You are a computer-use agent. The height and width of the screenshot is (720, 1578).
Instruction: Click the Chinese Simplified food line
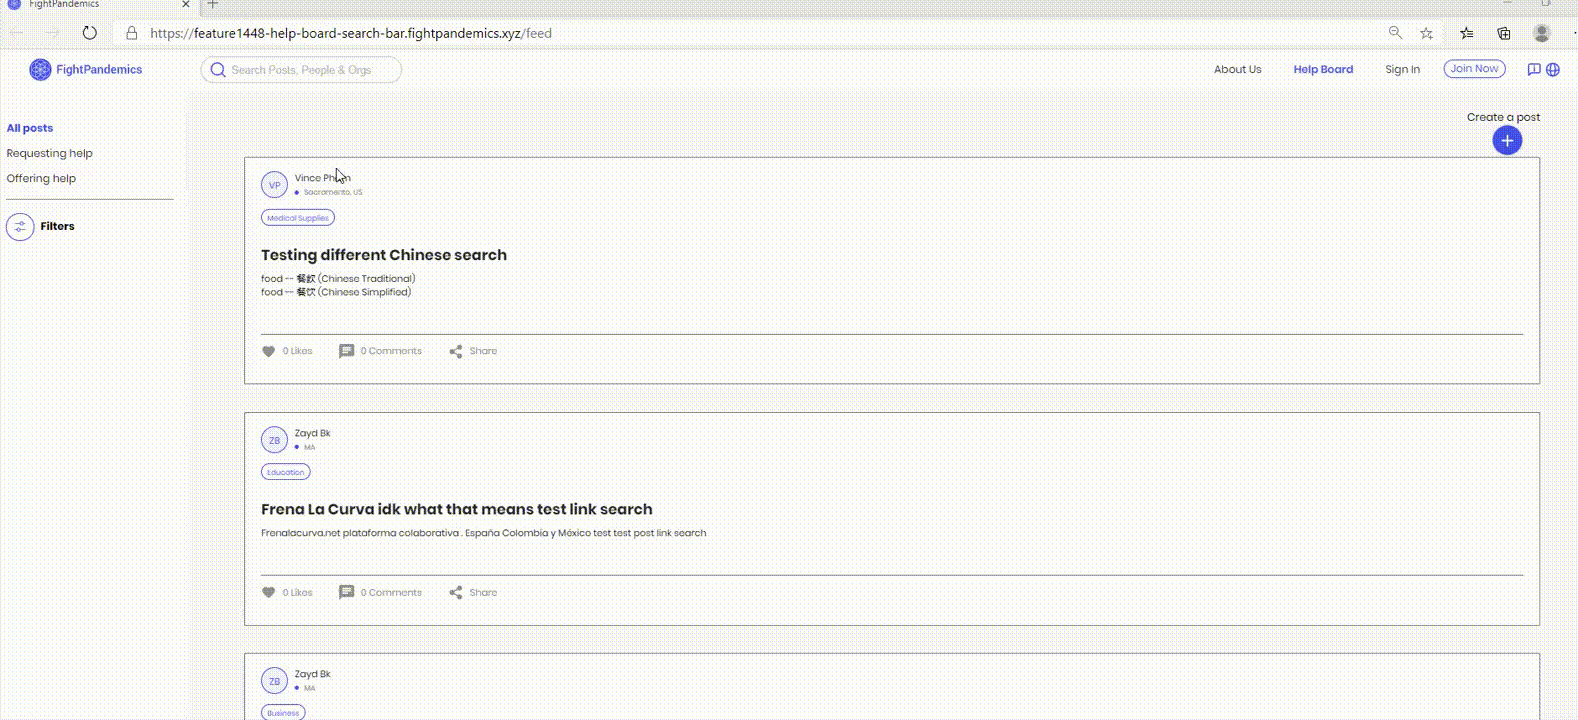tap(336, 292)
